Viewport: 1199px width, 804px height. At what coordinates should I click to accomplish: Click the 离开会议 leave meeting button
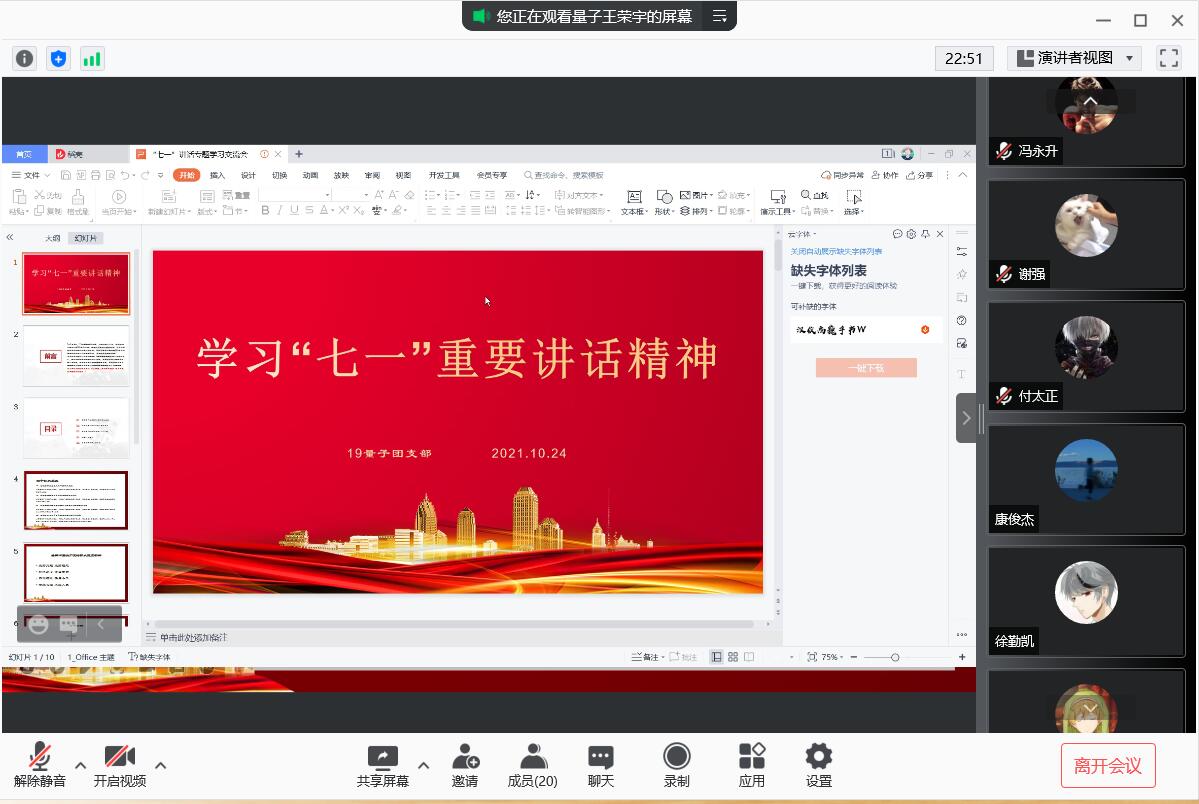tap(1107, 766)
